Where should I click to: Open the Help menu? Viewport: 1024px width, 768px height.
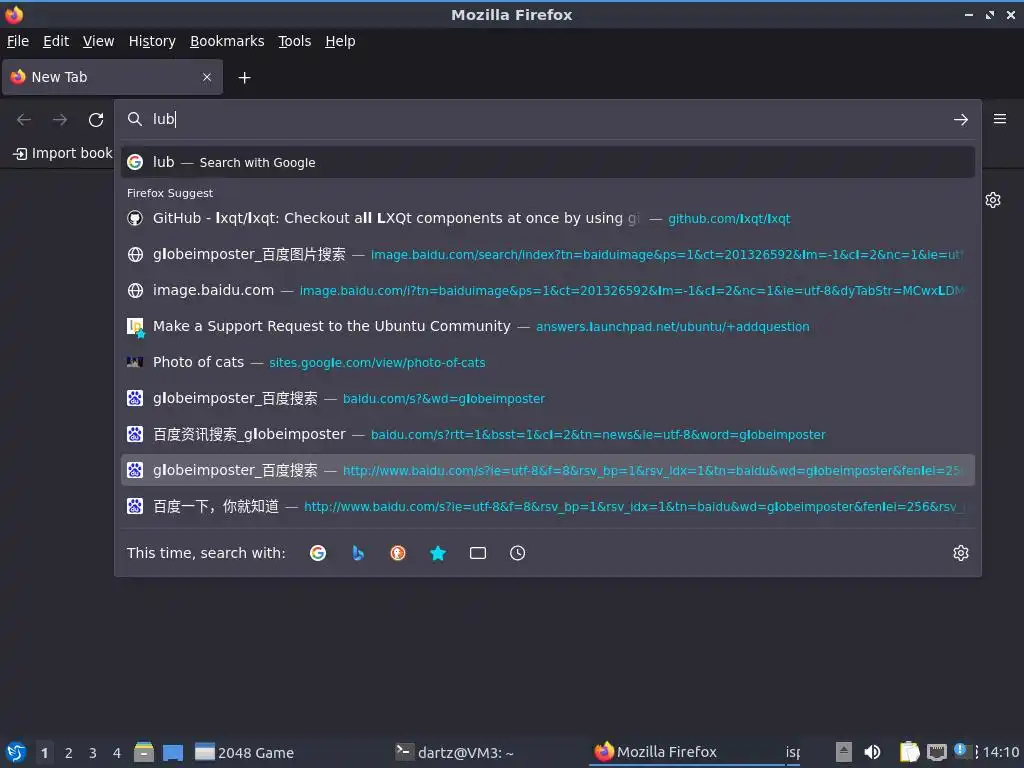(x=340, y=41)
